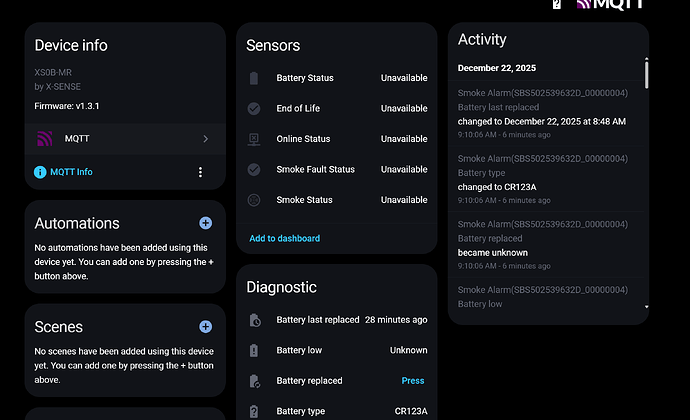Open the Battery type CR123A row
This screenshot has height=420, width=690.
338,411
